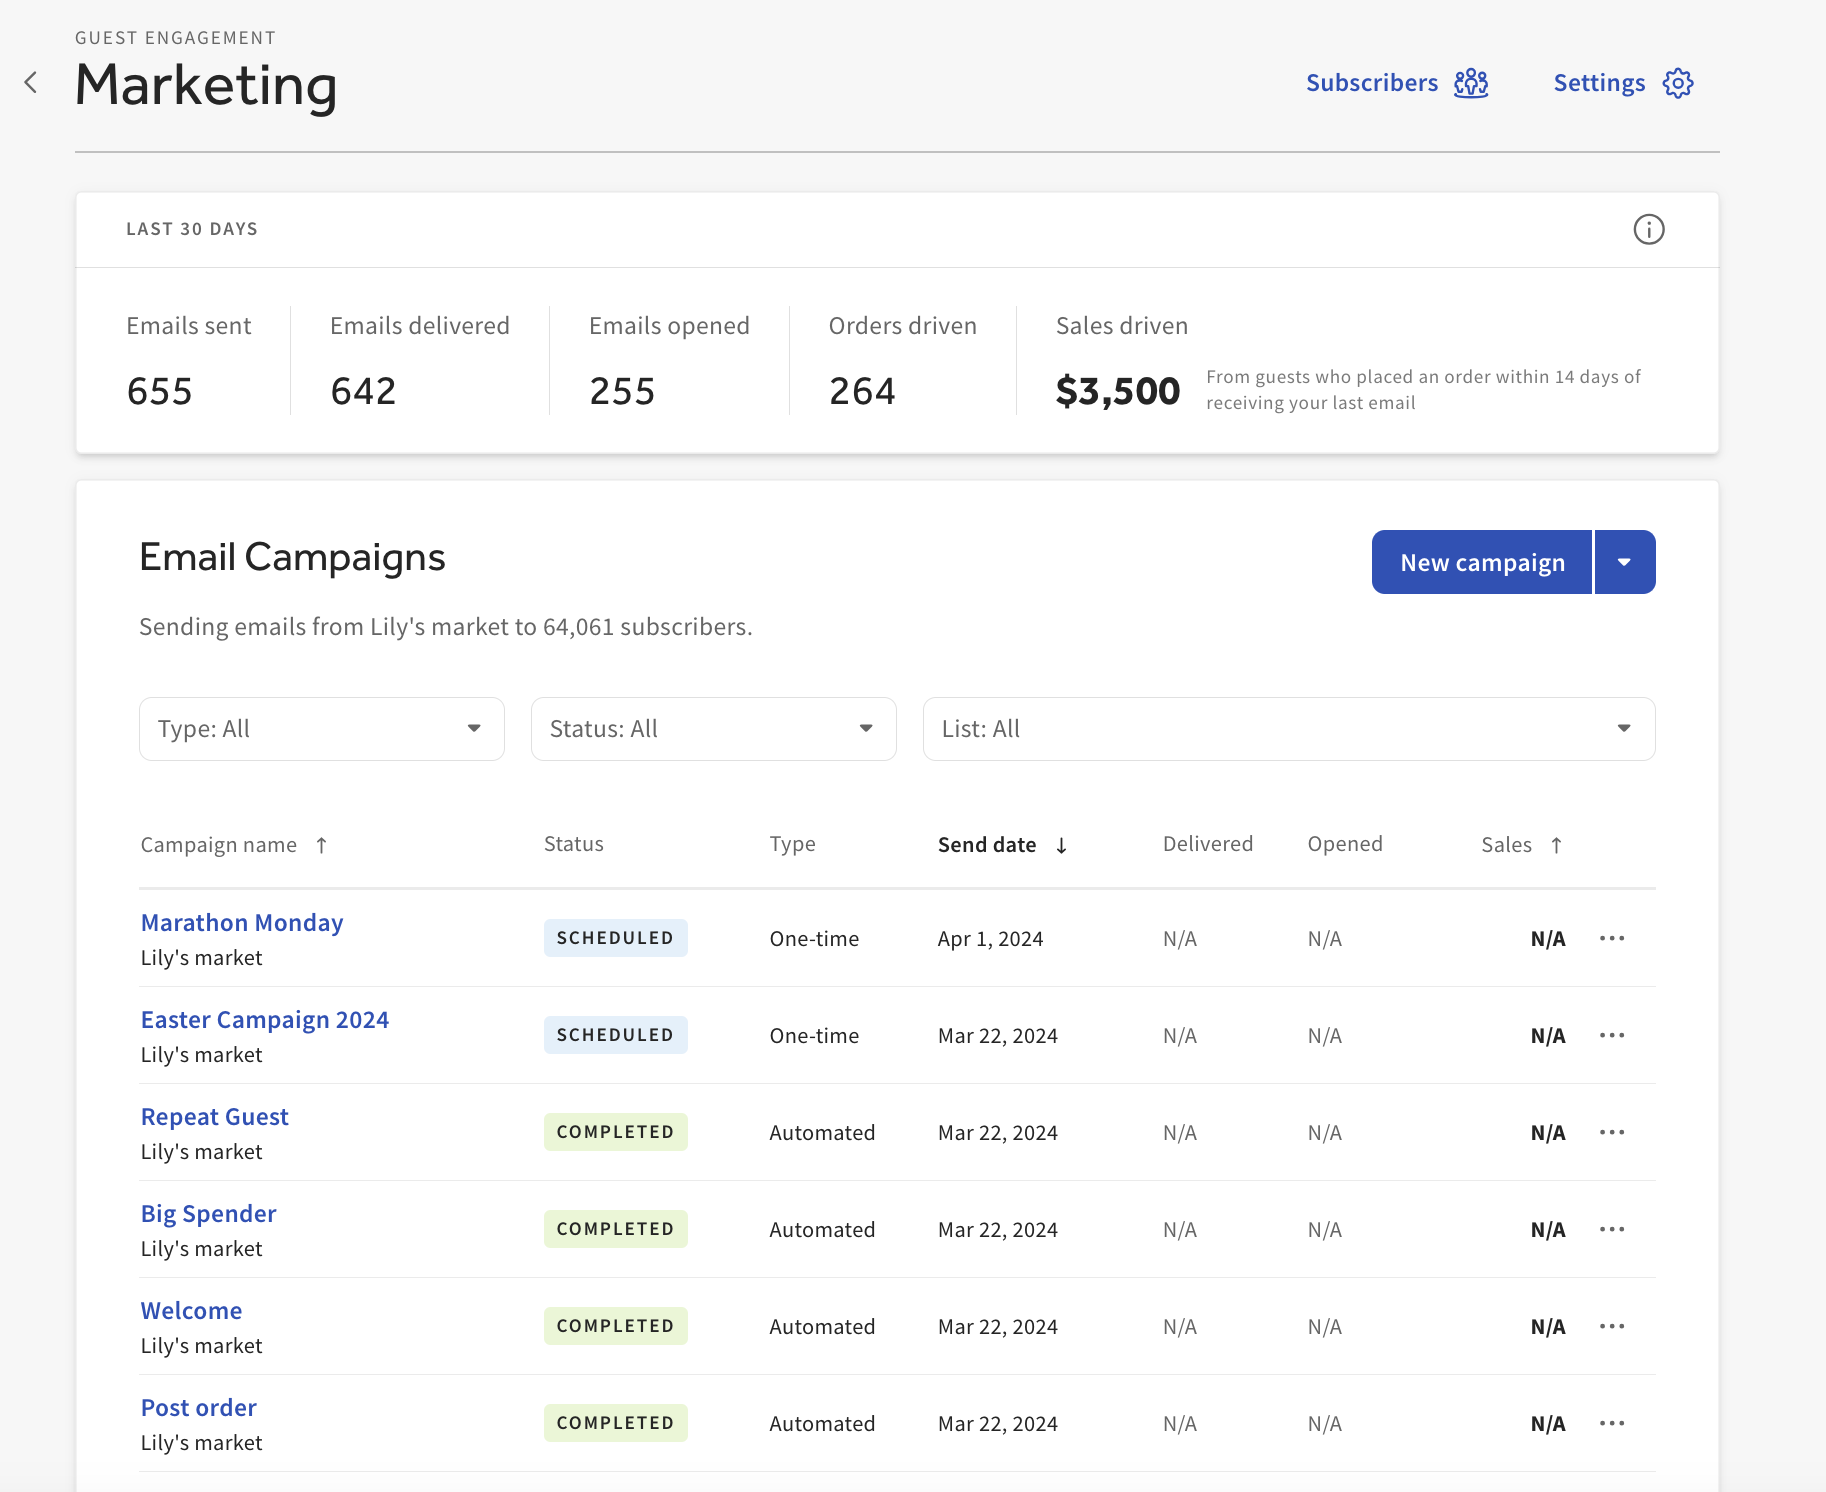Open the ellipsis menu for Repeat Guest

[1612, 1132]
